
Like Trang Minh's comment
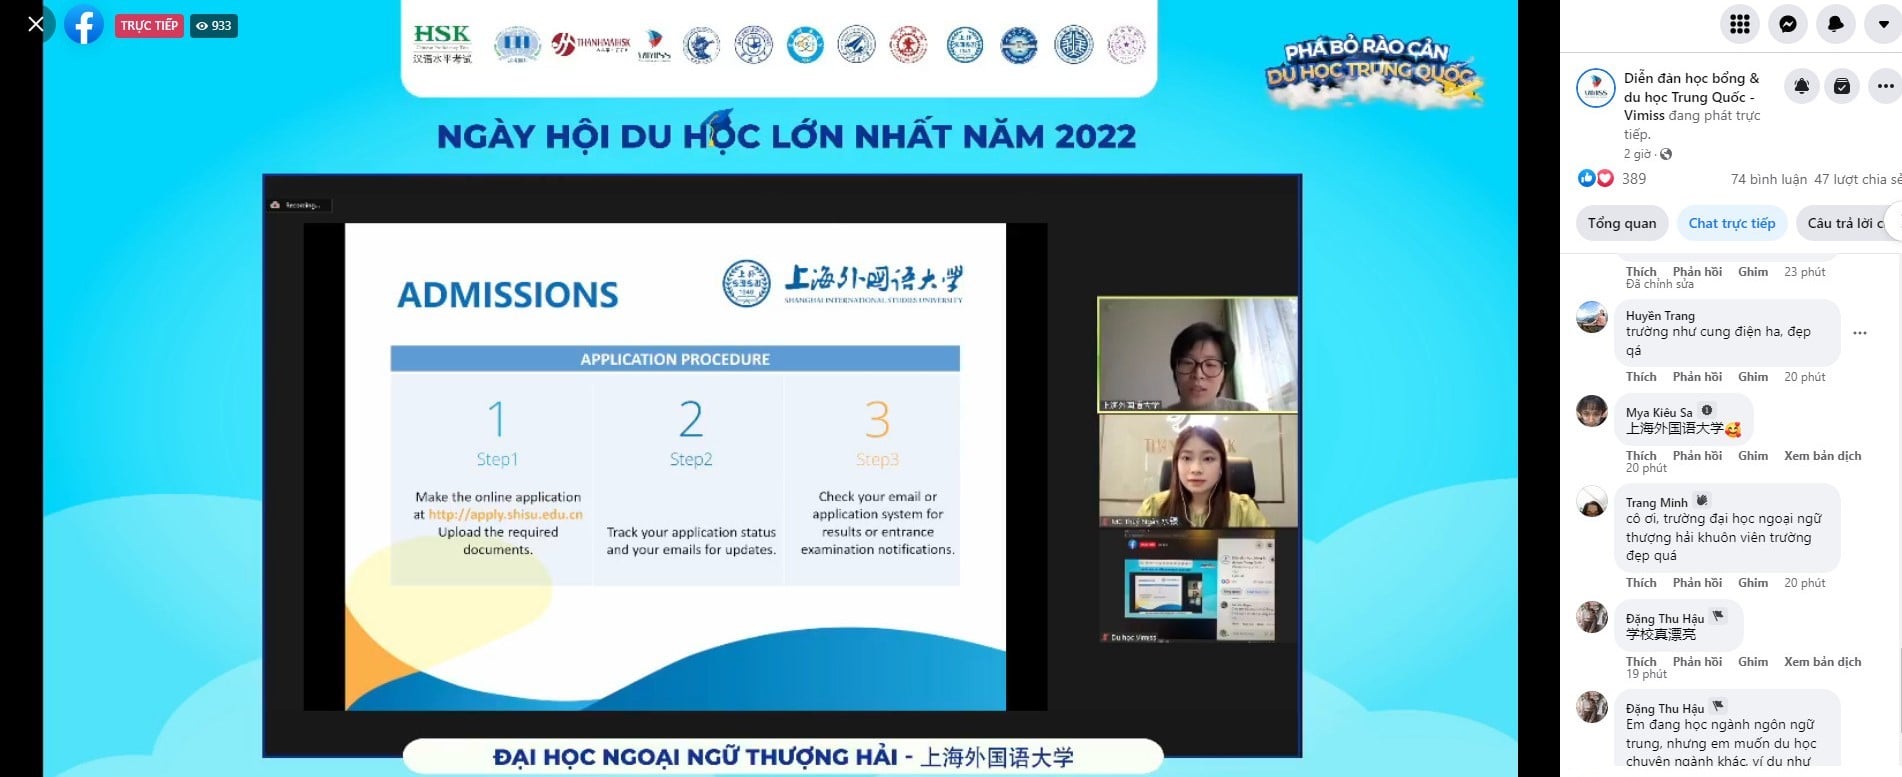tap(1641, 583)
